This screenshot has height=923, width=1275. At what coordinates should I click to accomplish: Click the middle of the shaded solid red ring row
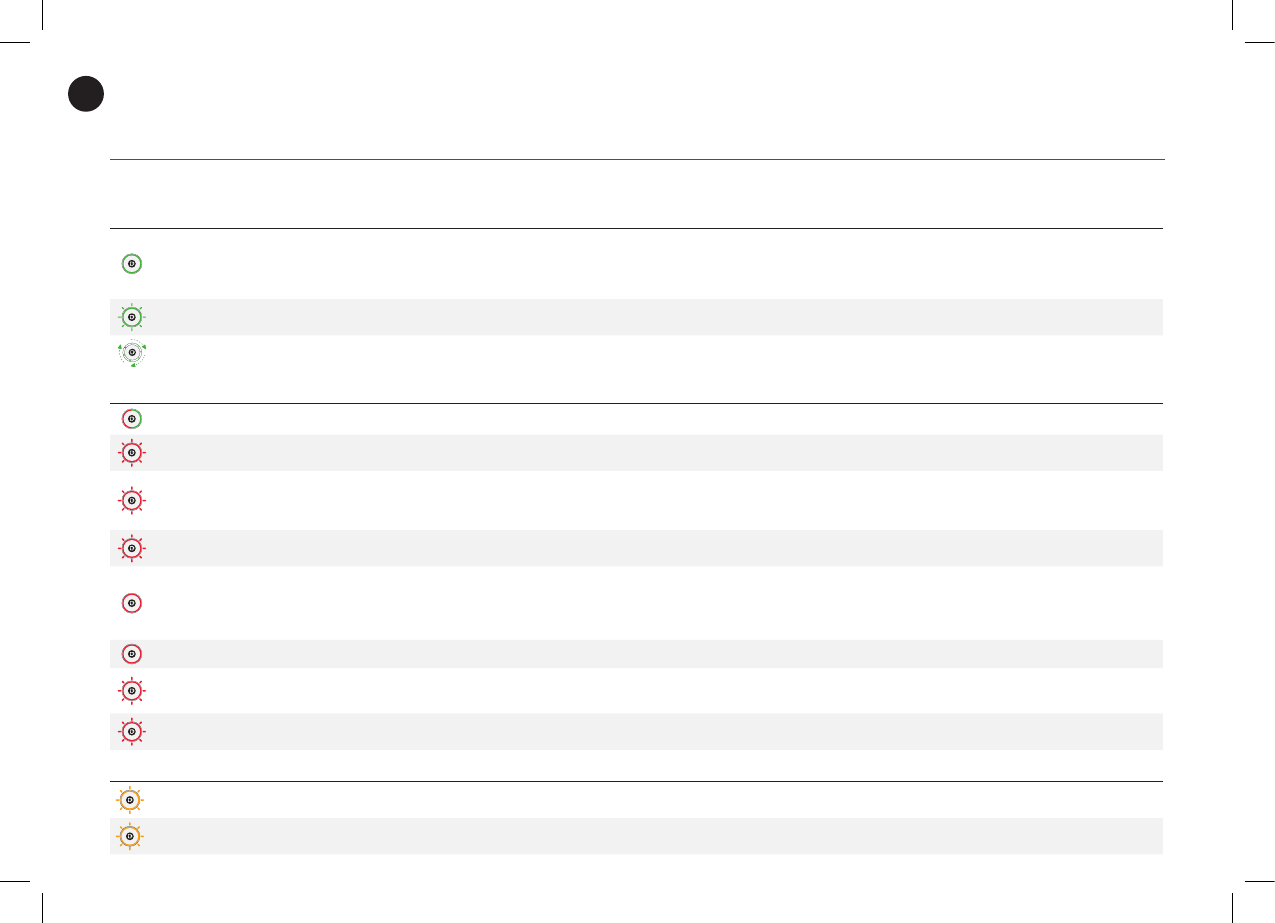(636, 654)
